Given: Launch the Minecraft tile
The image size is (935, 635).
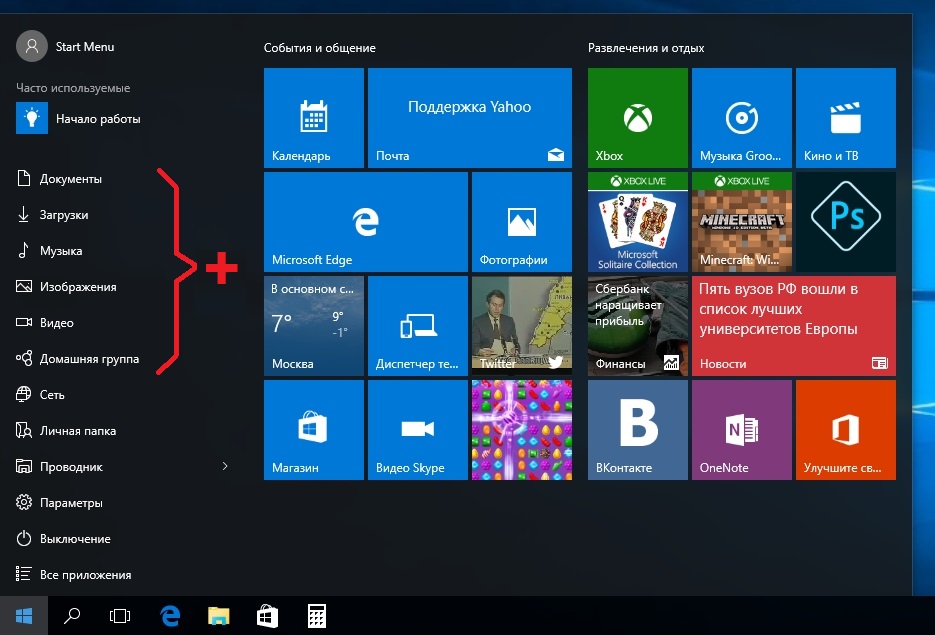Looking at the screenshot, I should coord(742,222).
